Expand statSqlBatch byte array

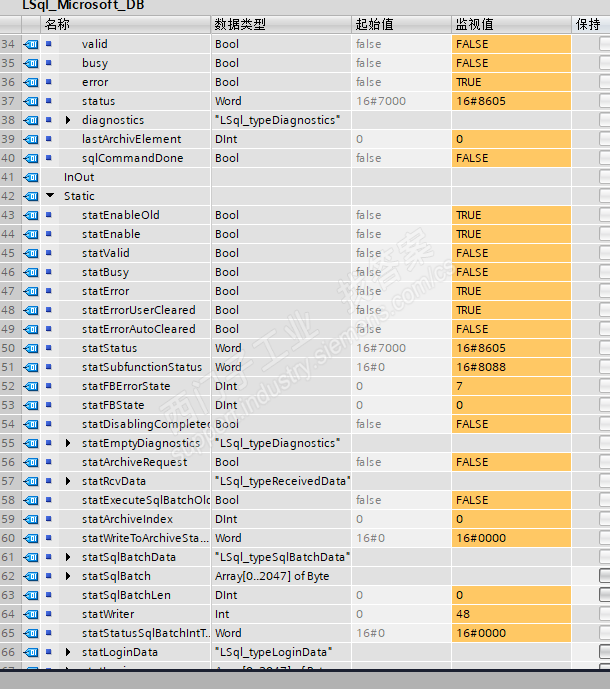[x=68, y=576]
